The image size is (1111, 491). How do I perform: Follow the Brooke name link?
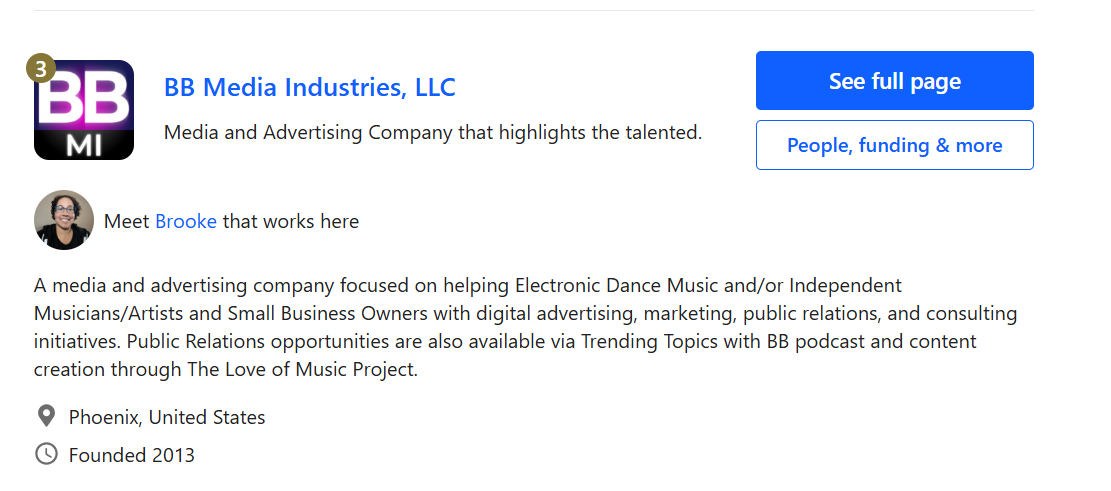click(186, 221)
